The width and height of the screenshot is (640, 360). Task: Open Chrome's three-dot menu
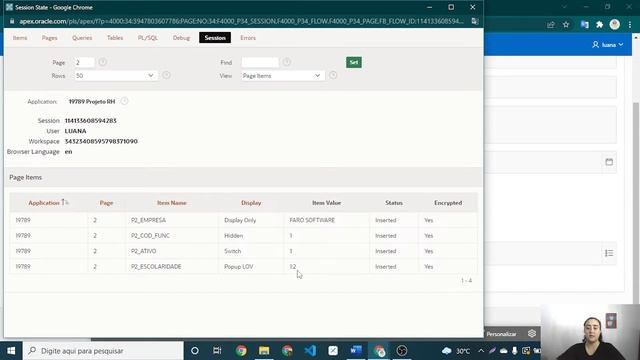(630, 25)
